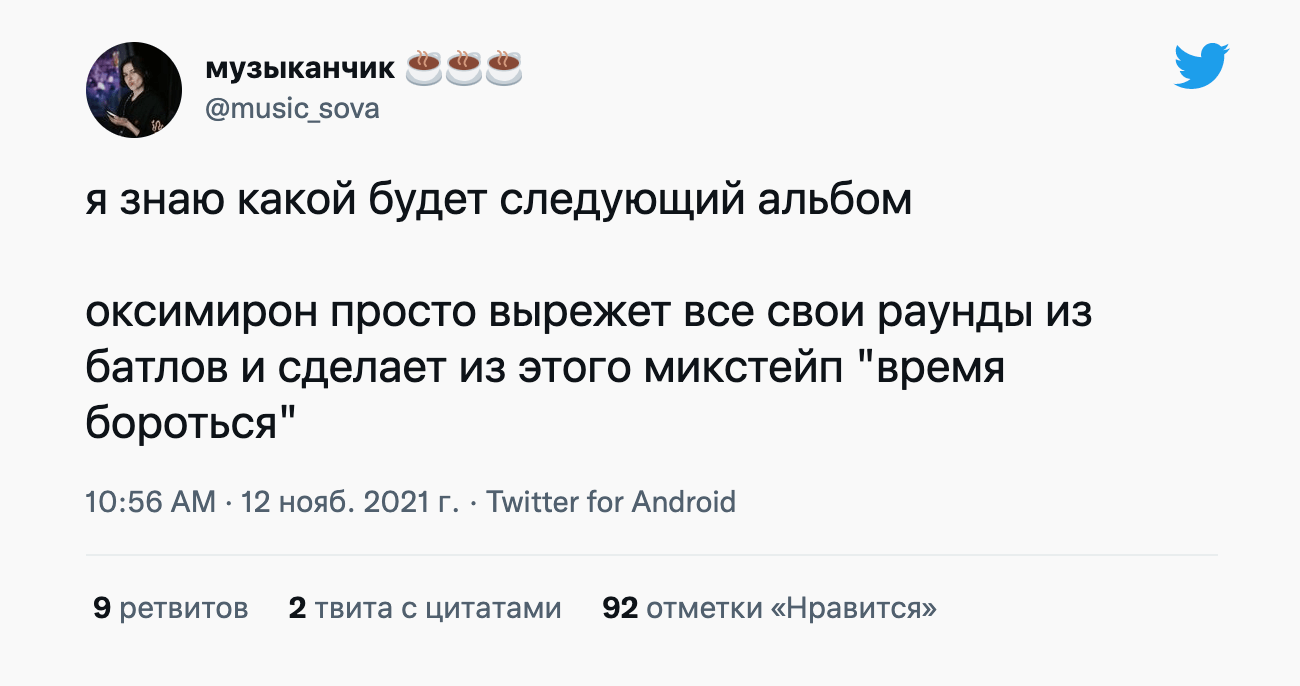The image size is (1300, 686).
Task: Click the blue Twitter bird logo
Action: [1201, 67]
